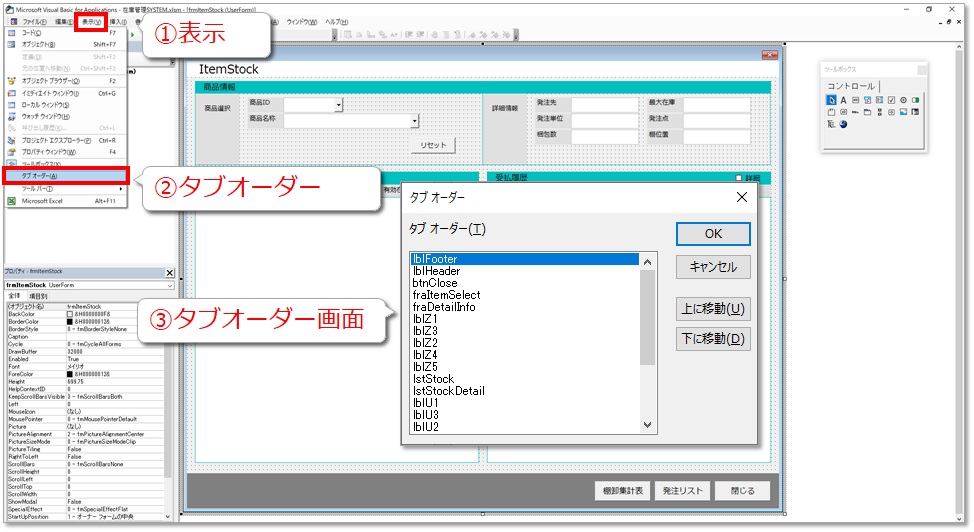The image size is (974, 532).
Task: Click the 閉じる button on the form
Action: tap(742, 490)
